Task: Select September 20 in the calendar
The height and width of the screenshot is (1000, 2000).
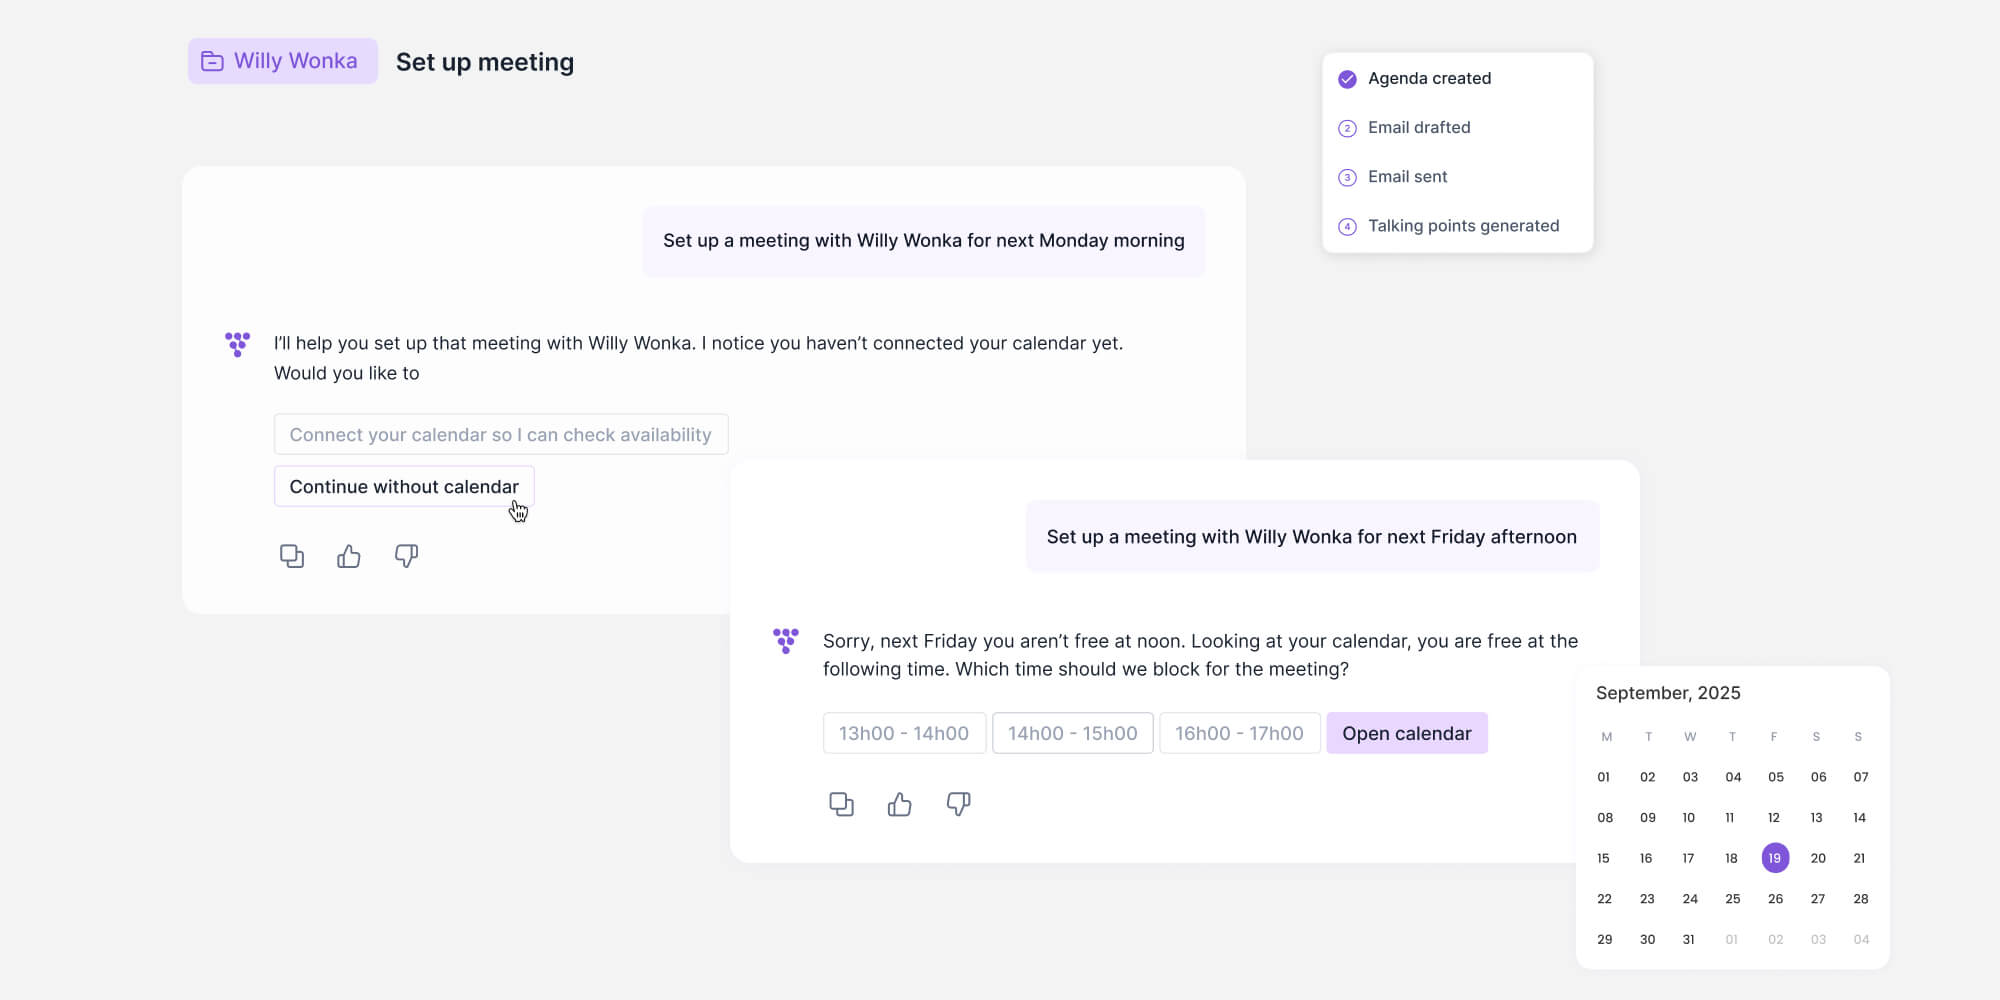Action: coord(1818,858)
